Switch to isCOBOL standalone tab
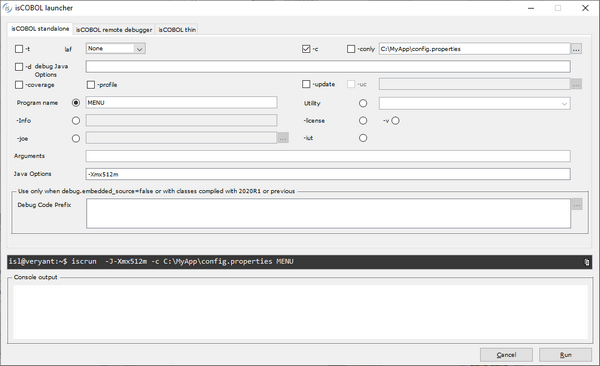Viewport: 600px width, 366px height. 40,29
